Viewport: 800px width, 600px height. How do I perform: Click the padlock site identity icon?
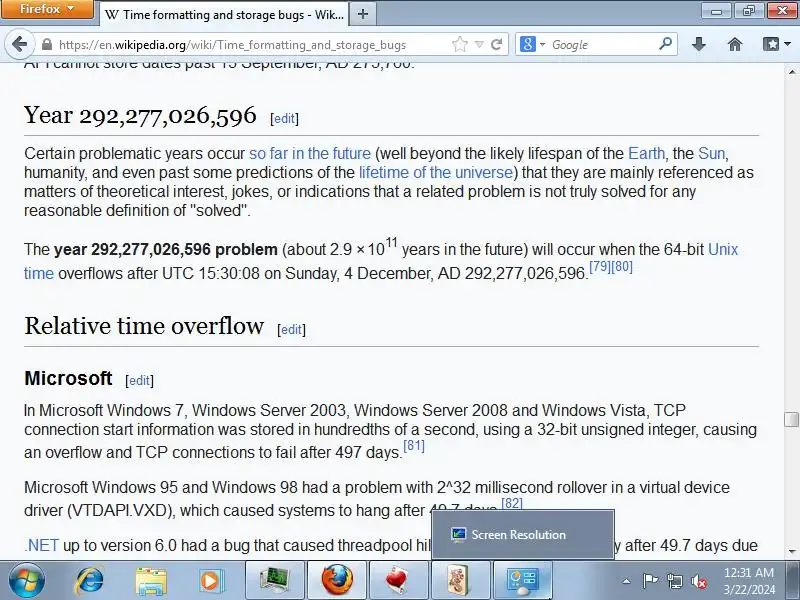click(47, 44)
